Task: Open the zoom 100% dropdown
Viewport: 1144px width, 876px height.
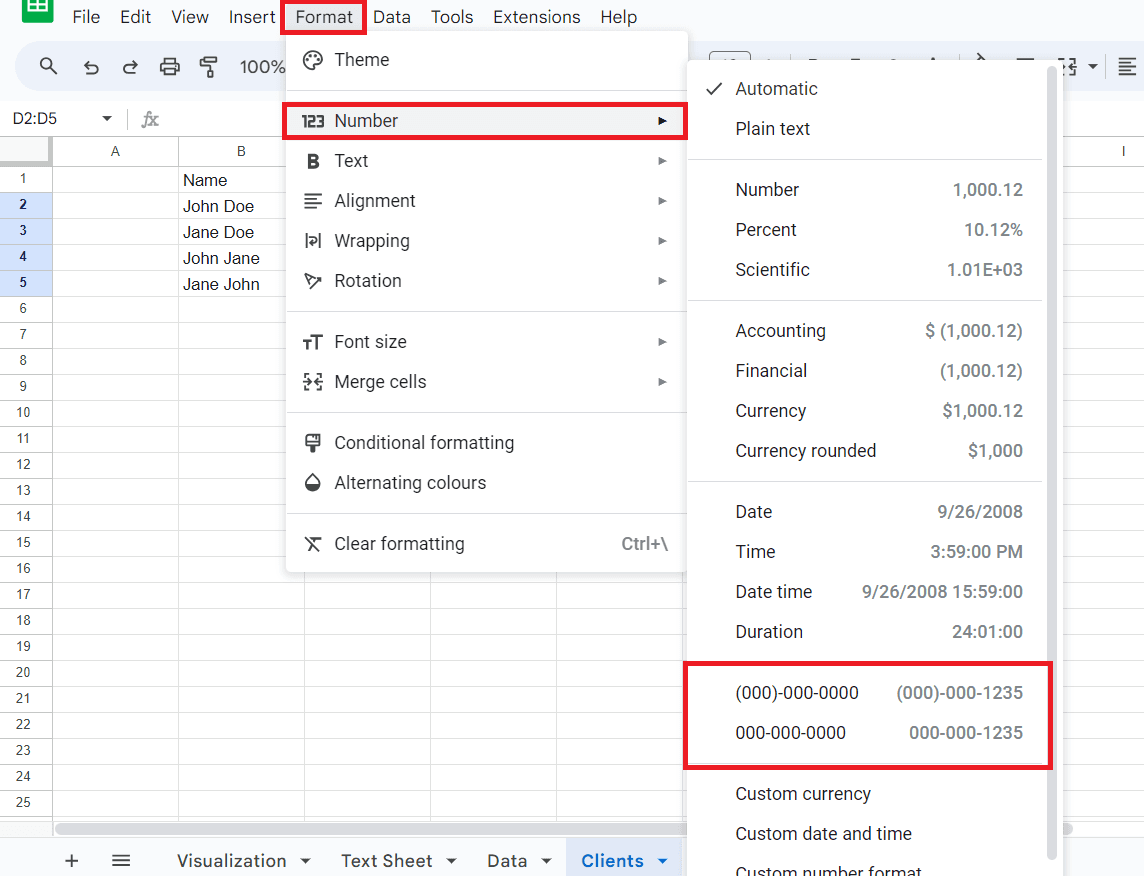Action: 262,67
